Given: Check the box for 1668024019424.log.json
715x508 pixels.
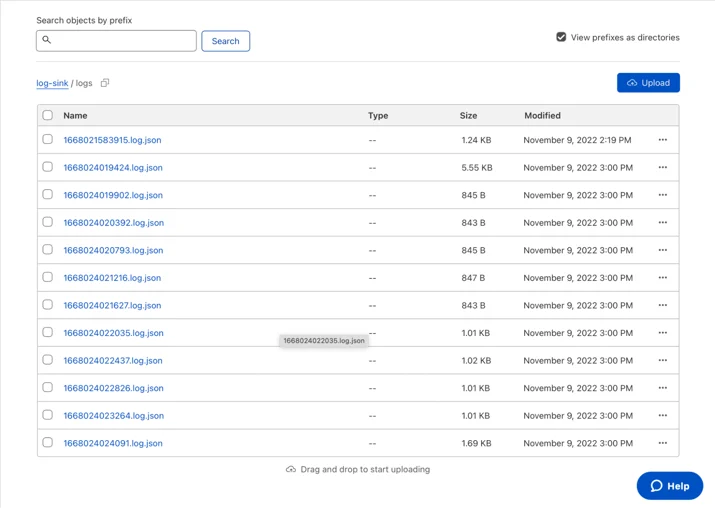Looking at the screenshot, I should tap(47, 167).
